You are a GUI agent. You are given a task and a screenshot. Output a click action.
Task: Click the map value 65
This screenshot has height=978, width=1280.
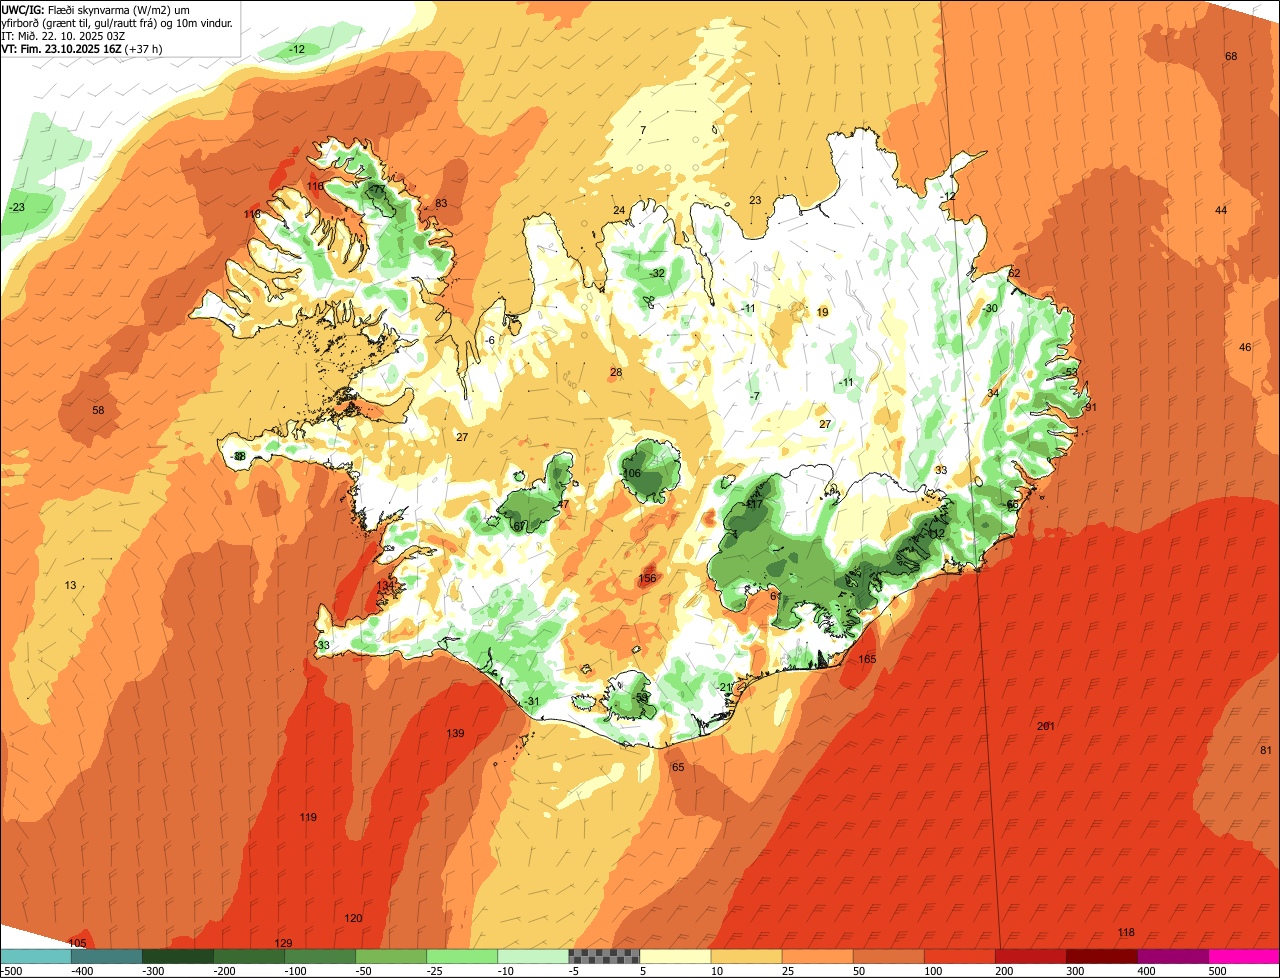pyautogui.click(x=678, y=767)
